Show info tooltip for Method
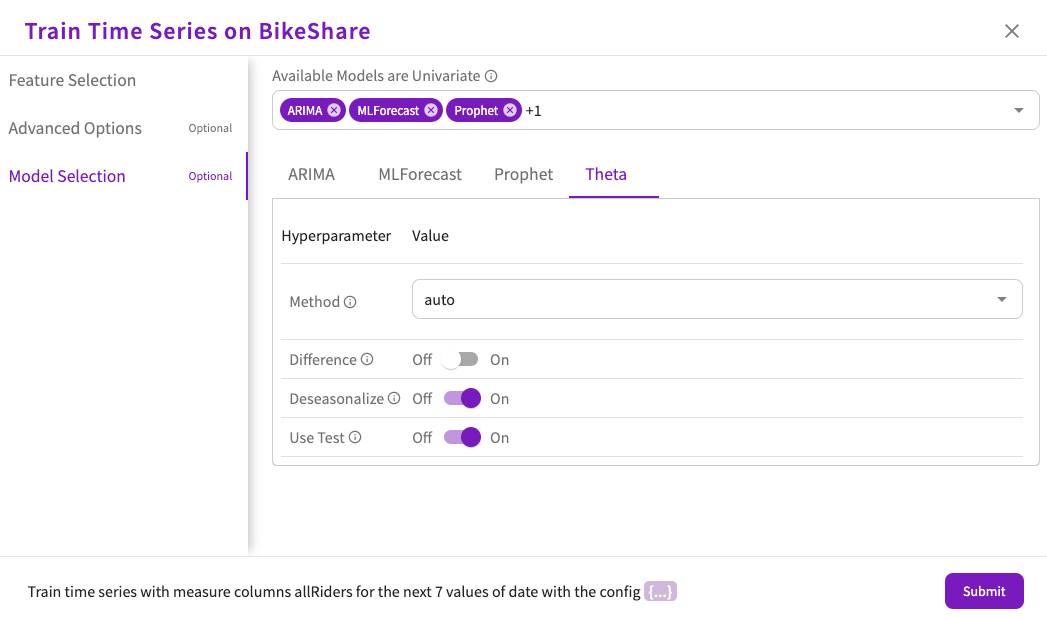 click(x=350, y=302)
